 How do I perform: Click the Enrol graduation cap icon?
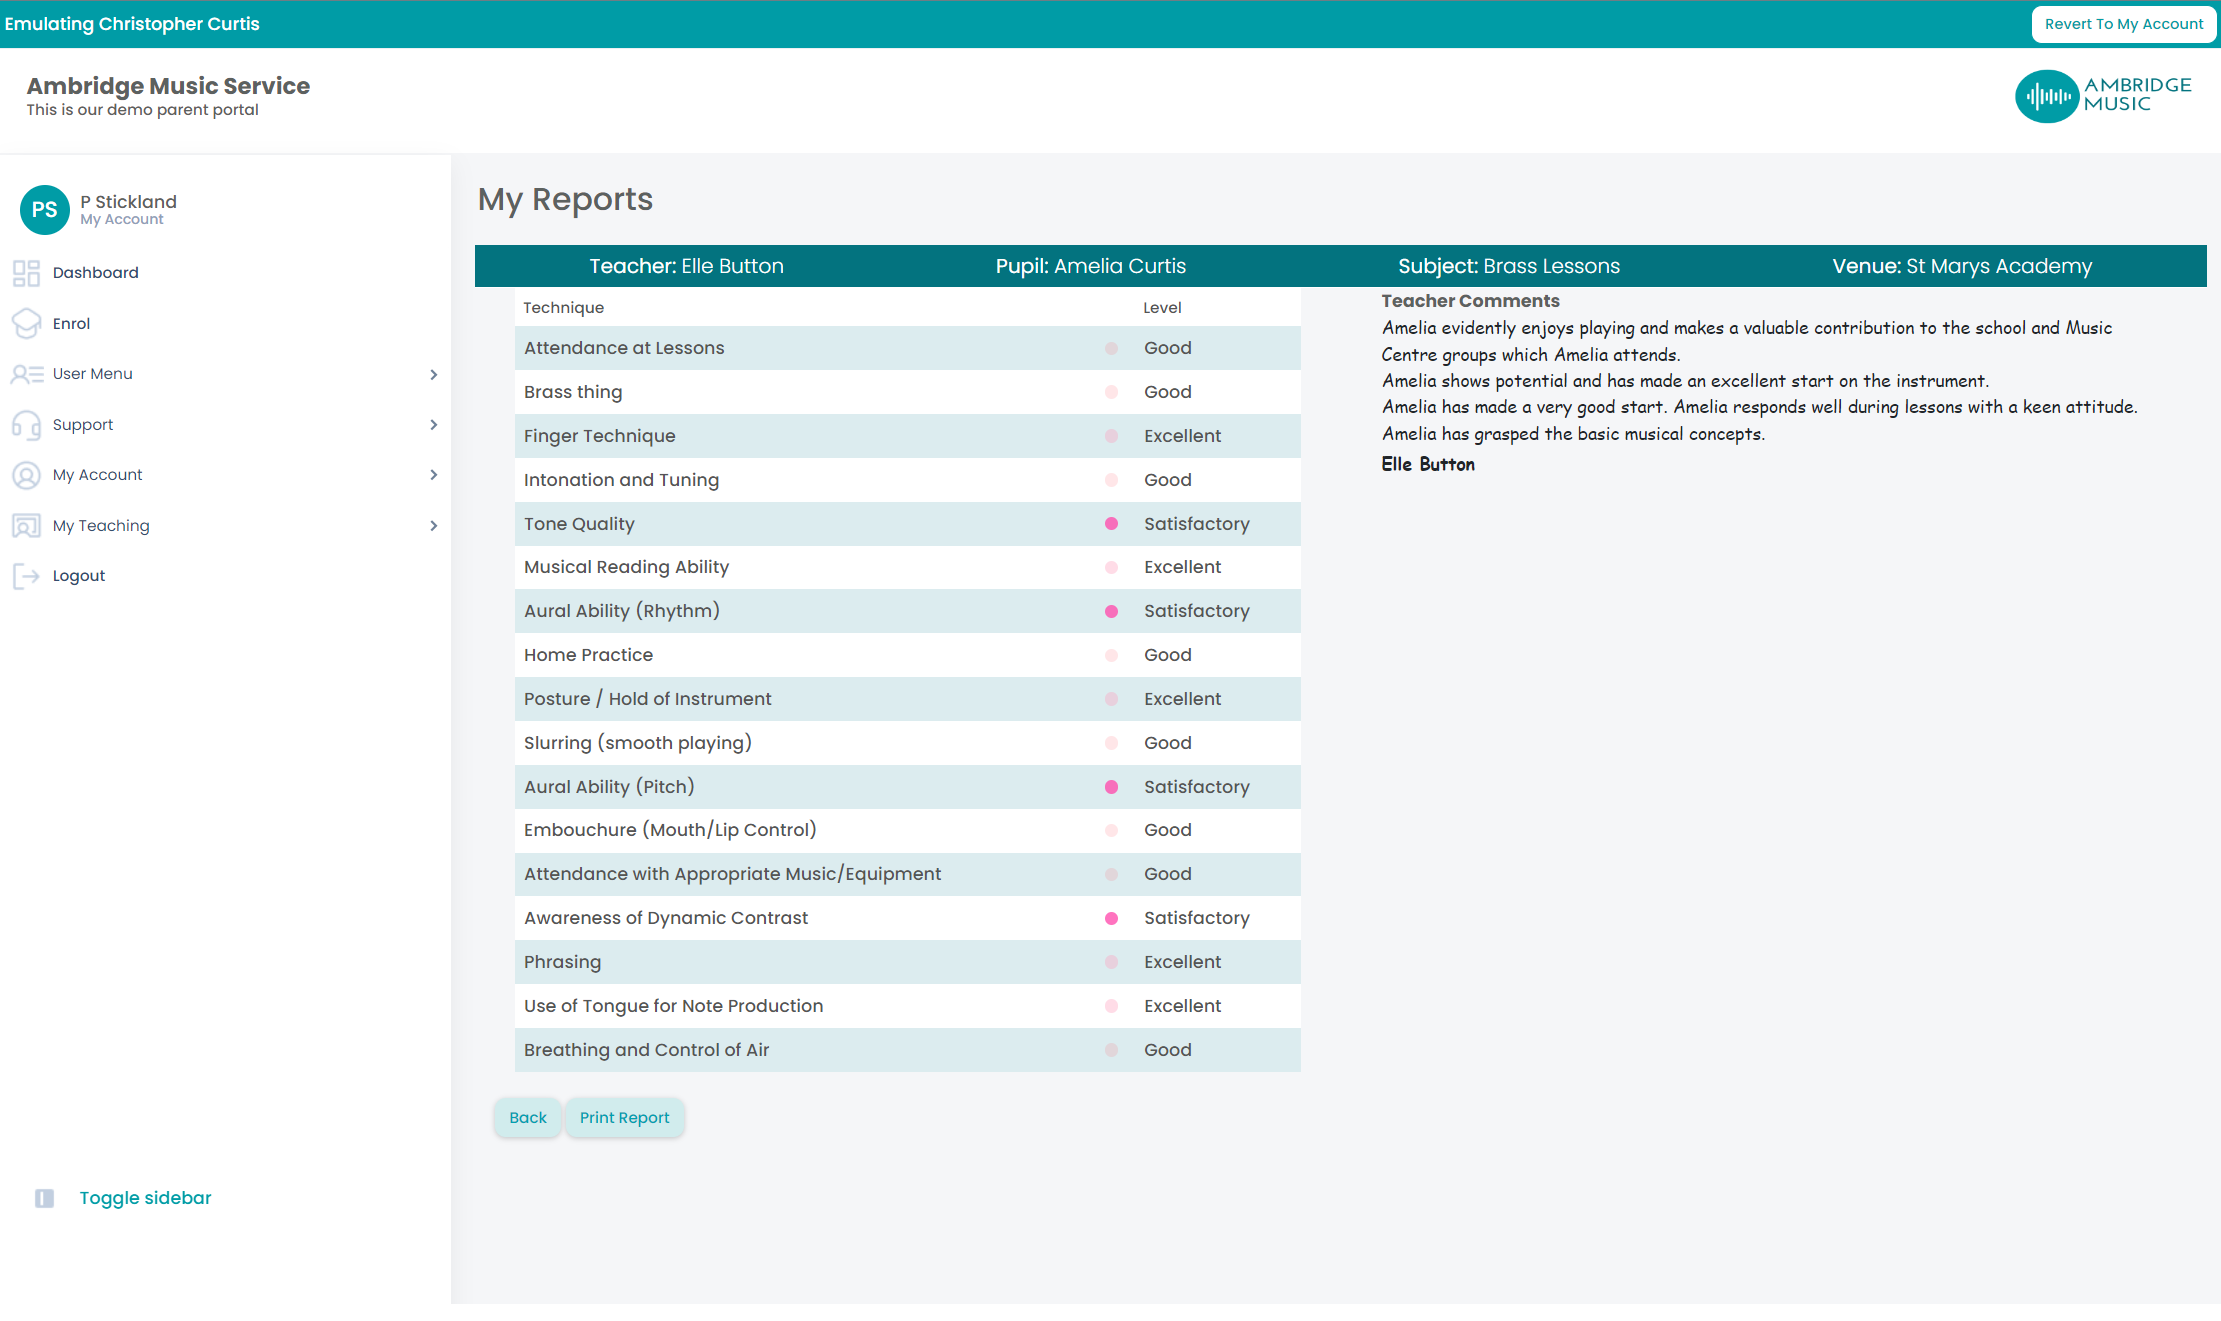point(26,324)
